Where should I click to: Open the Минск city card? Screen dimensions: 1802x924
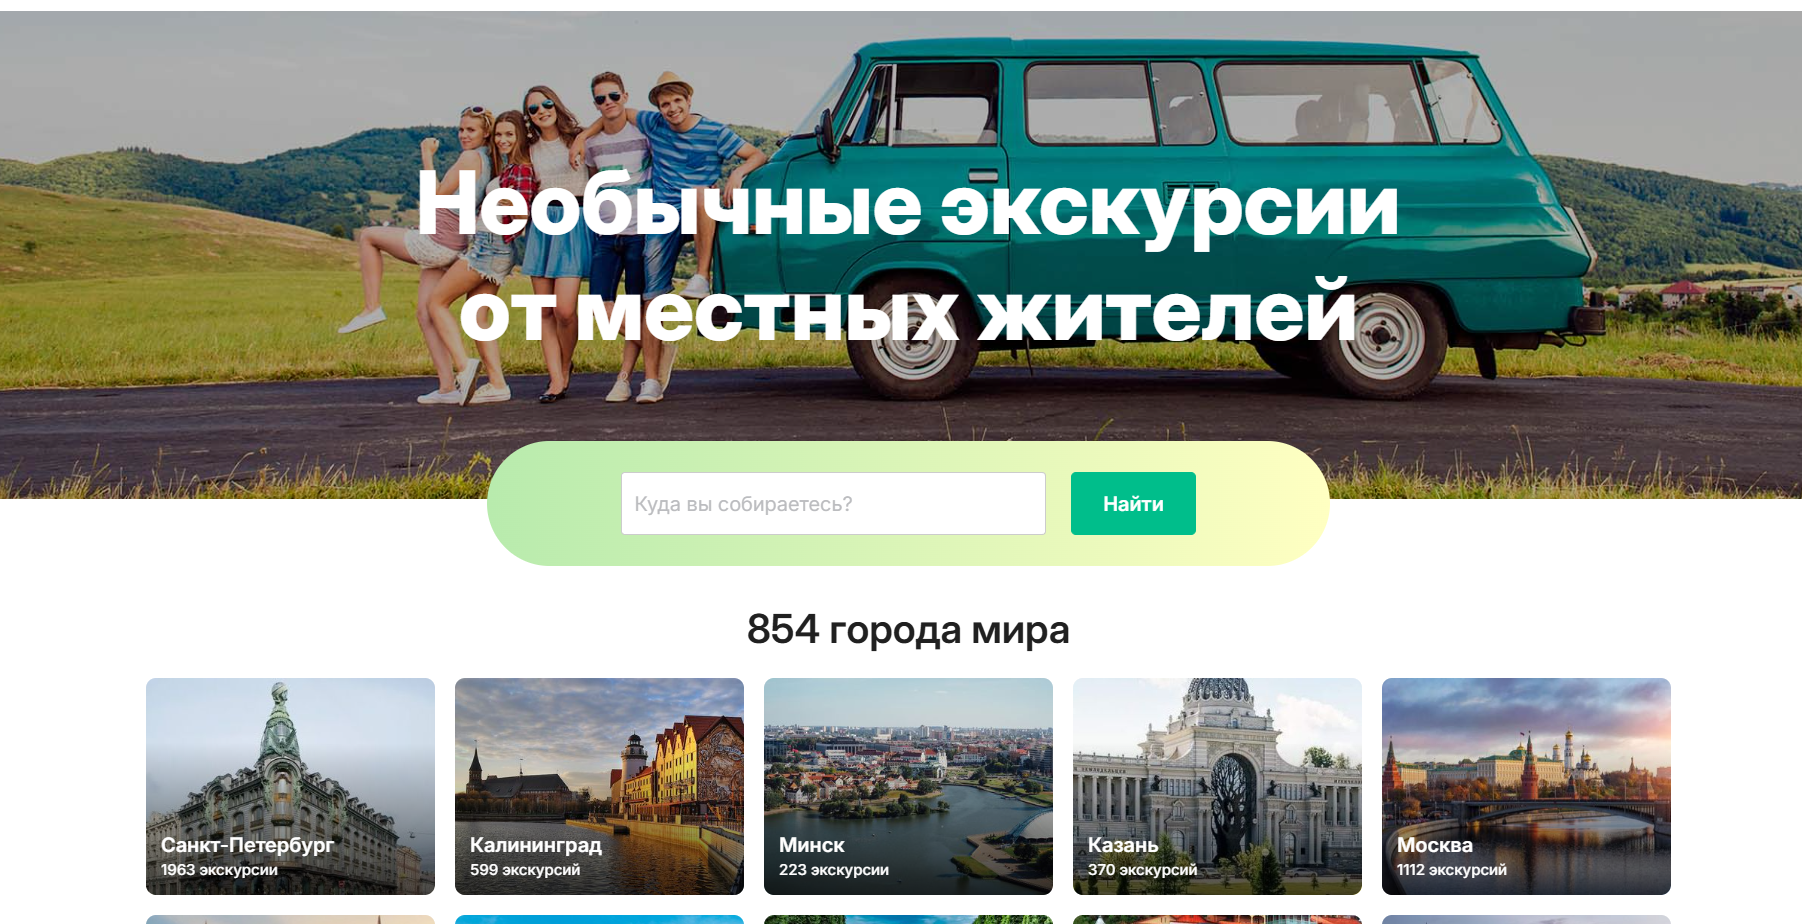click(x=908, y=786)
